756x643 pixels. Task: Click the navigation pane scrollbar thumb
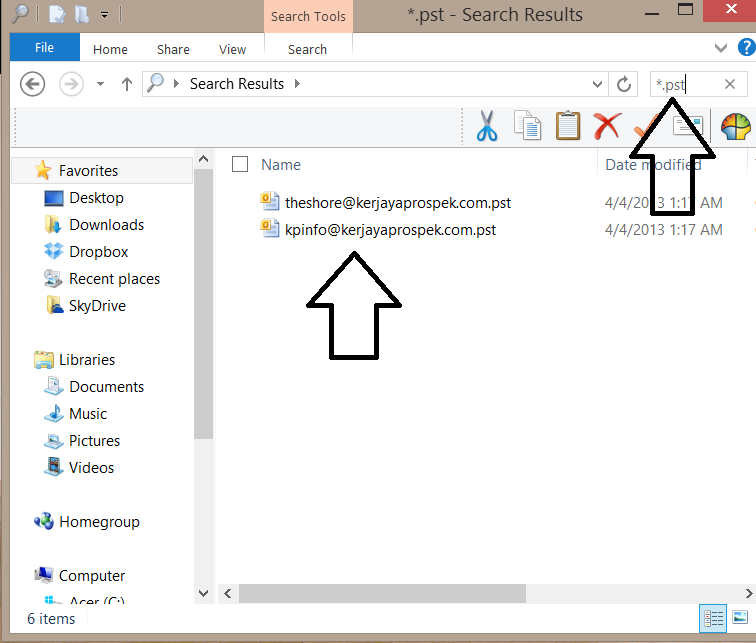[203, 304]
